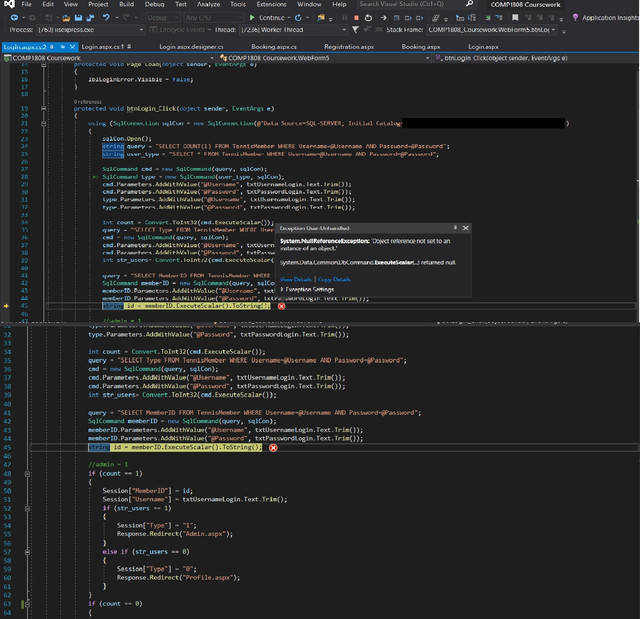This screenshot has height=619, width=640.
Task: Open the Extensions menu
Action: click(x=271, y=4)
